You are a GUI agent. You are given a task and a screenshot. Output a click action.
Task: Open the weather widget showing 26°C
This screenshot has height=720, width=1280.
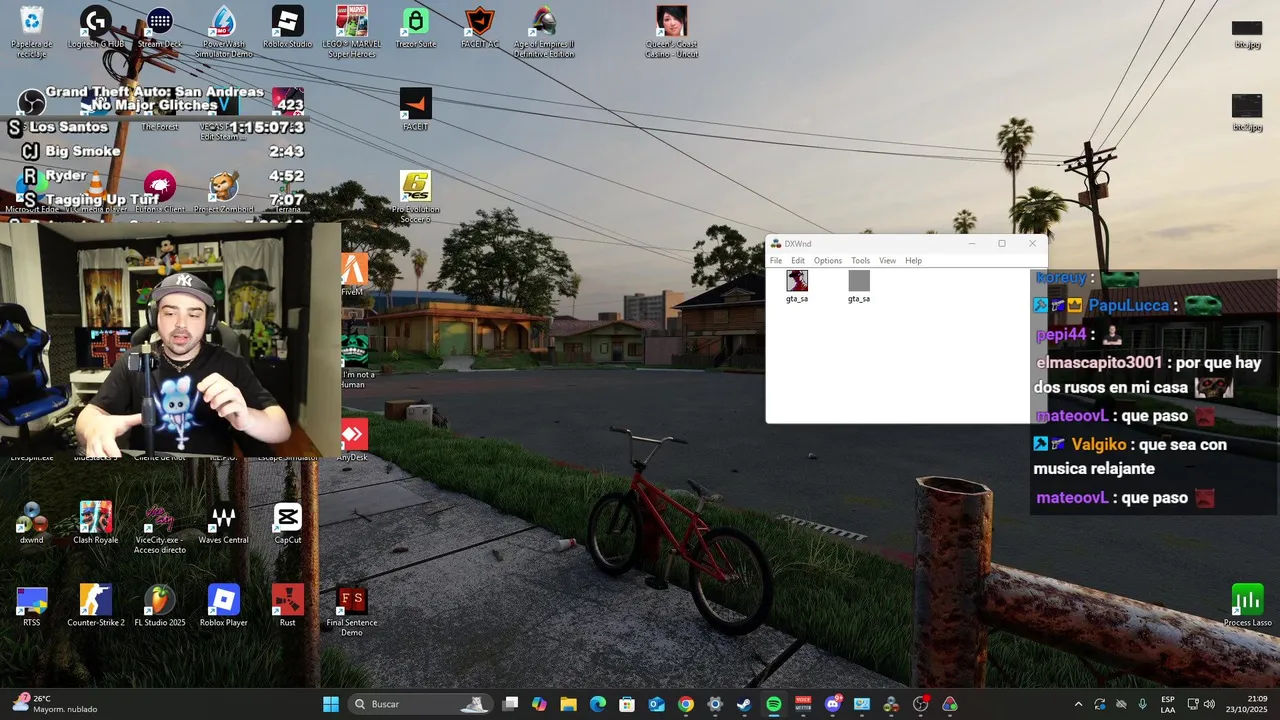[56, 704]
